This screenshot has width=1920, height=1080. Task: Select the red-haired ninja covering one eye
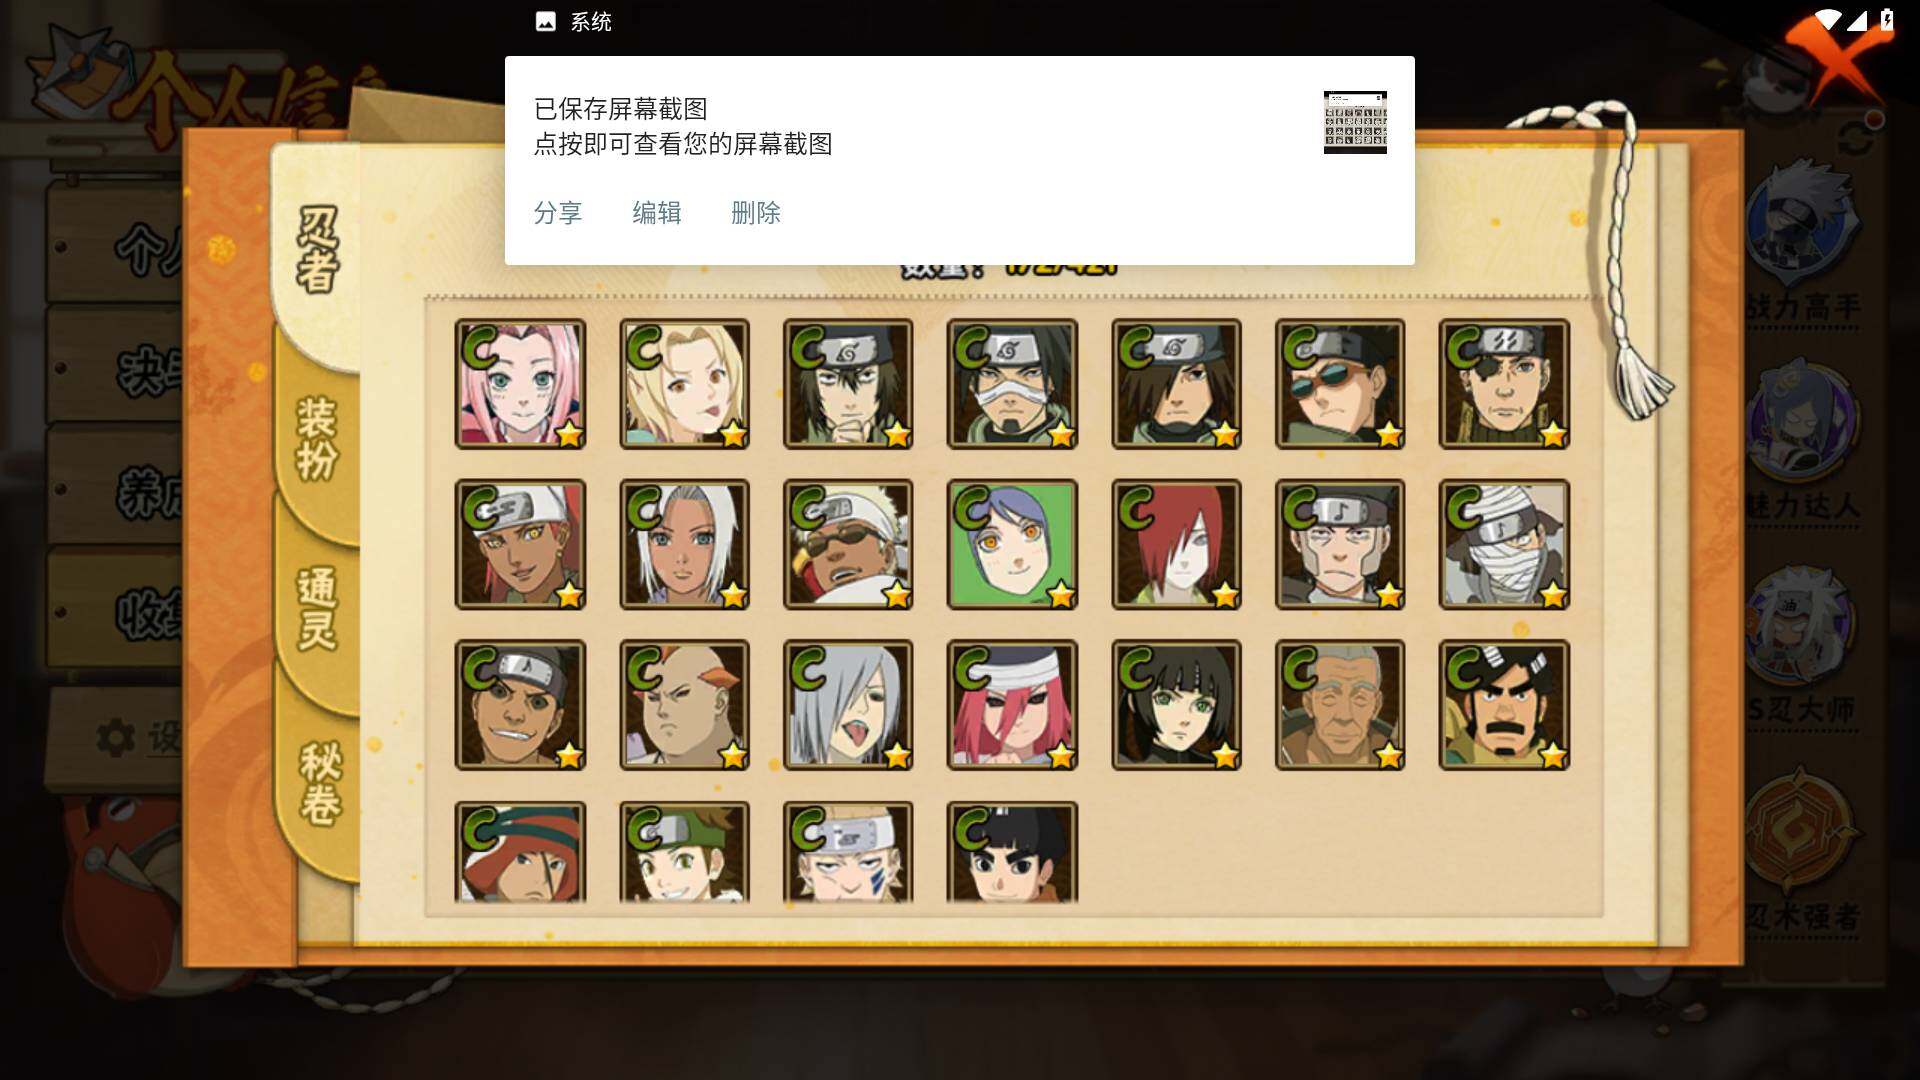click(1176, 545)
